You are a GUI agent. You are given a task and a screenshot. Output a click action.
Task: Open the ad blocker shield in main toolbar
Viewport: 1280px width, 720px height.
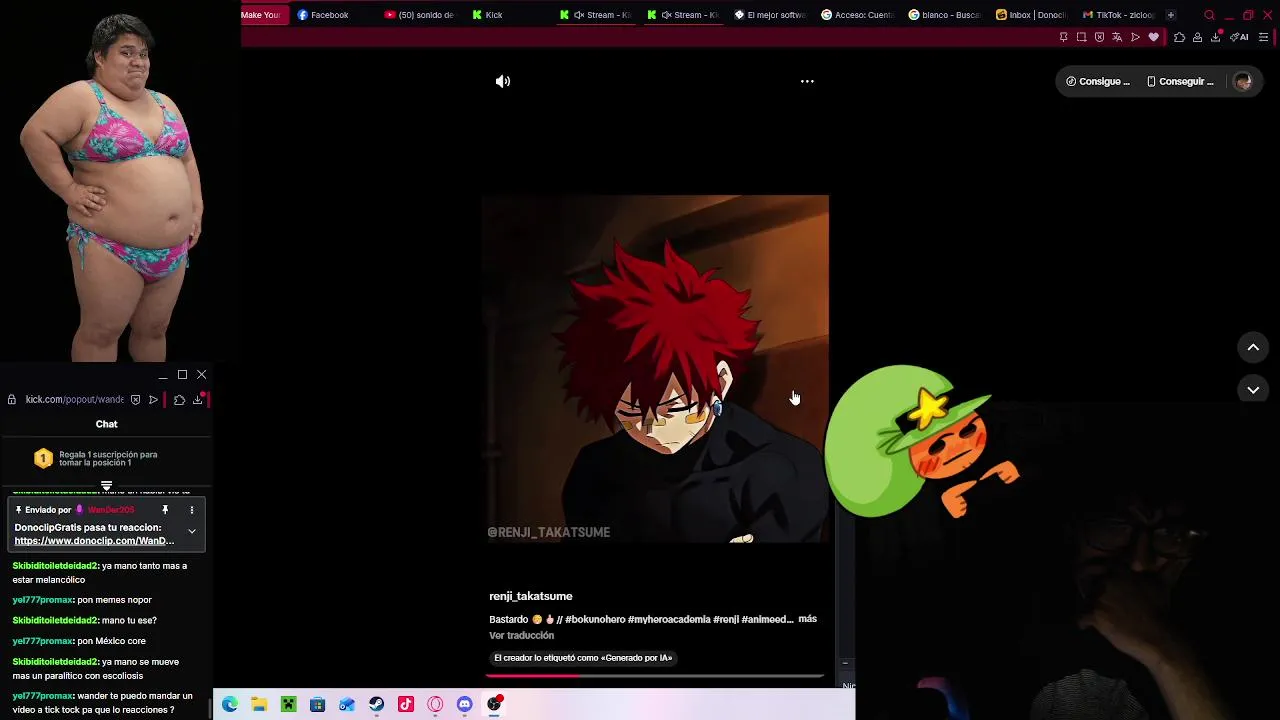[x=1099, y=37]
